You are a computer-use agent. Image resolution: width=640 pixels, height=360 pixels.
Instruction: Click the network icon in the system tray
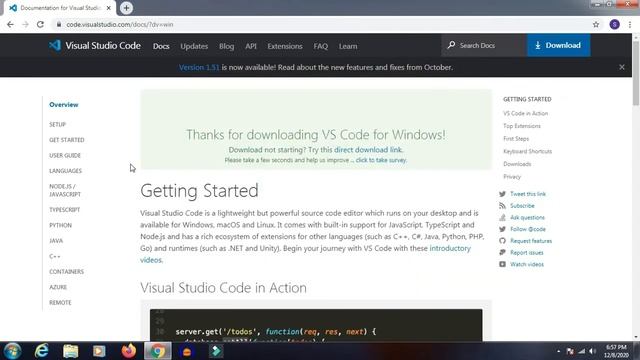tap(582, 351)
